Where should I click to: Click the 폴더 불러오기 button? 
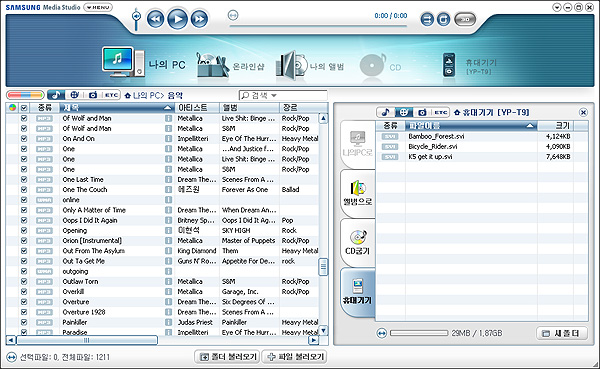point(228,357)
